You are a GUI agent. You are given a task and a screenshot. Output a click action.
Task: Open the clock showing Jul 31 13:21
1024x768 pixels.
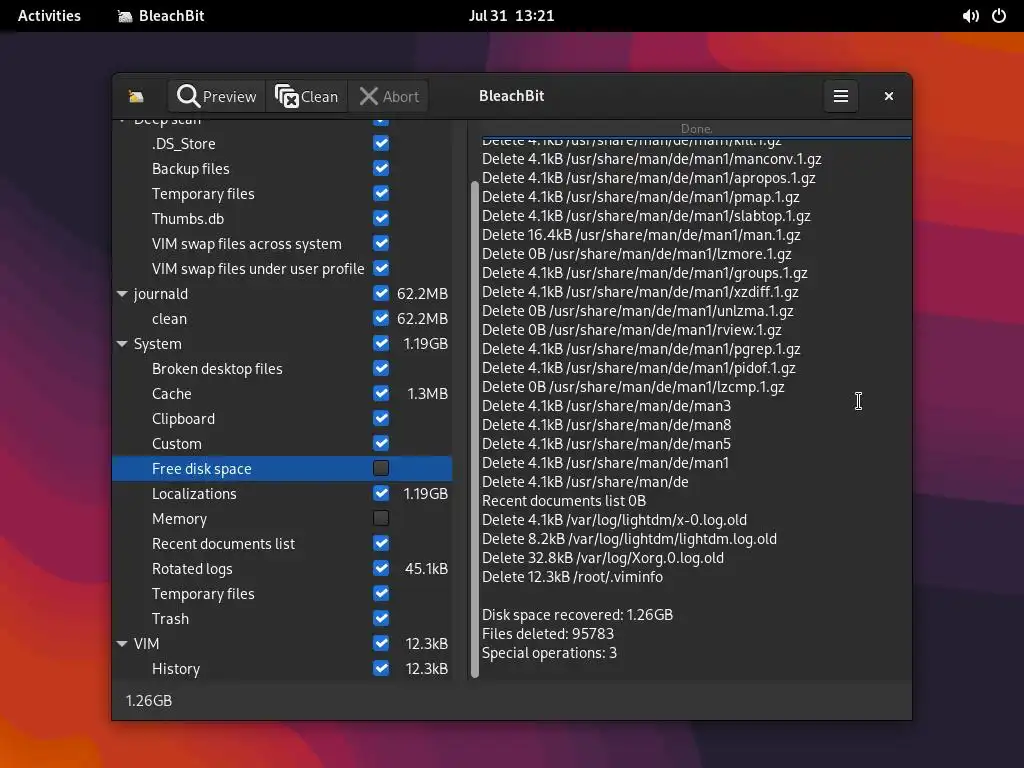tap(511, 16)
